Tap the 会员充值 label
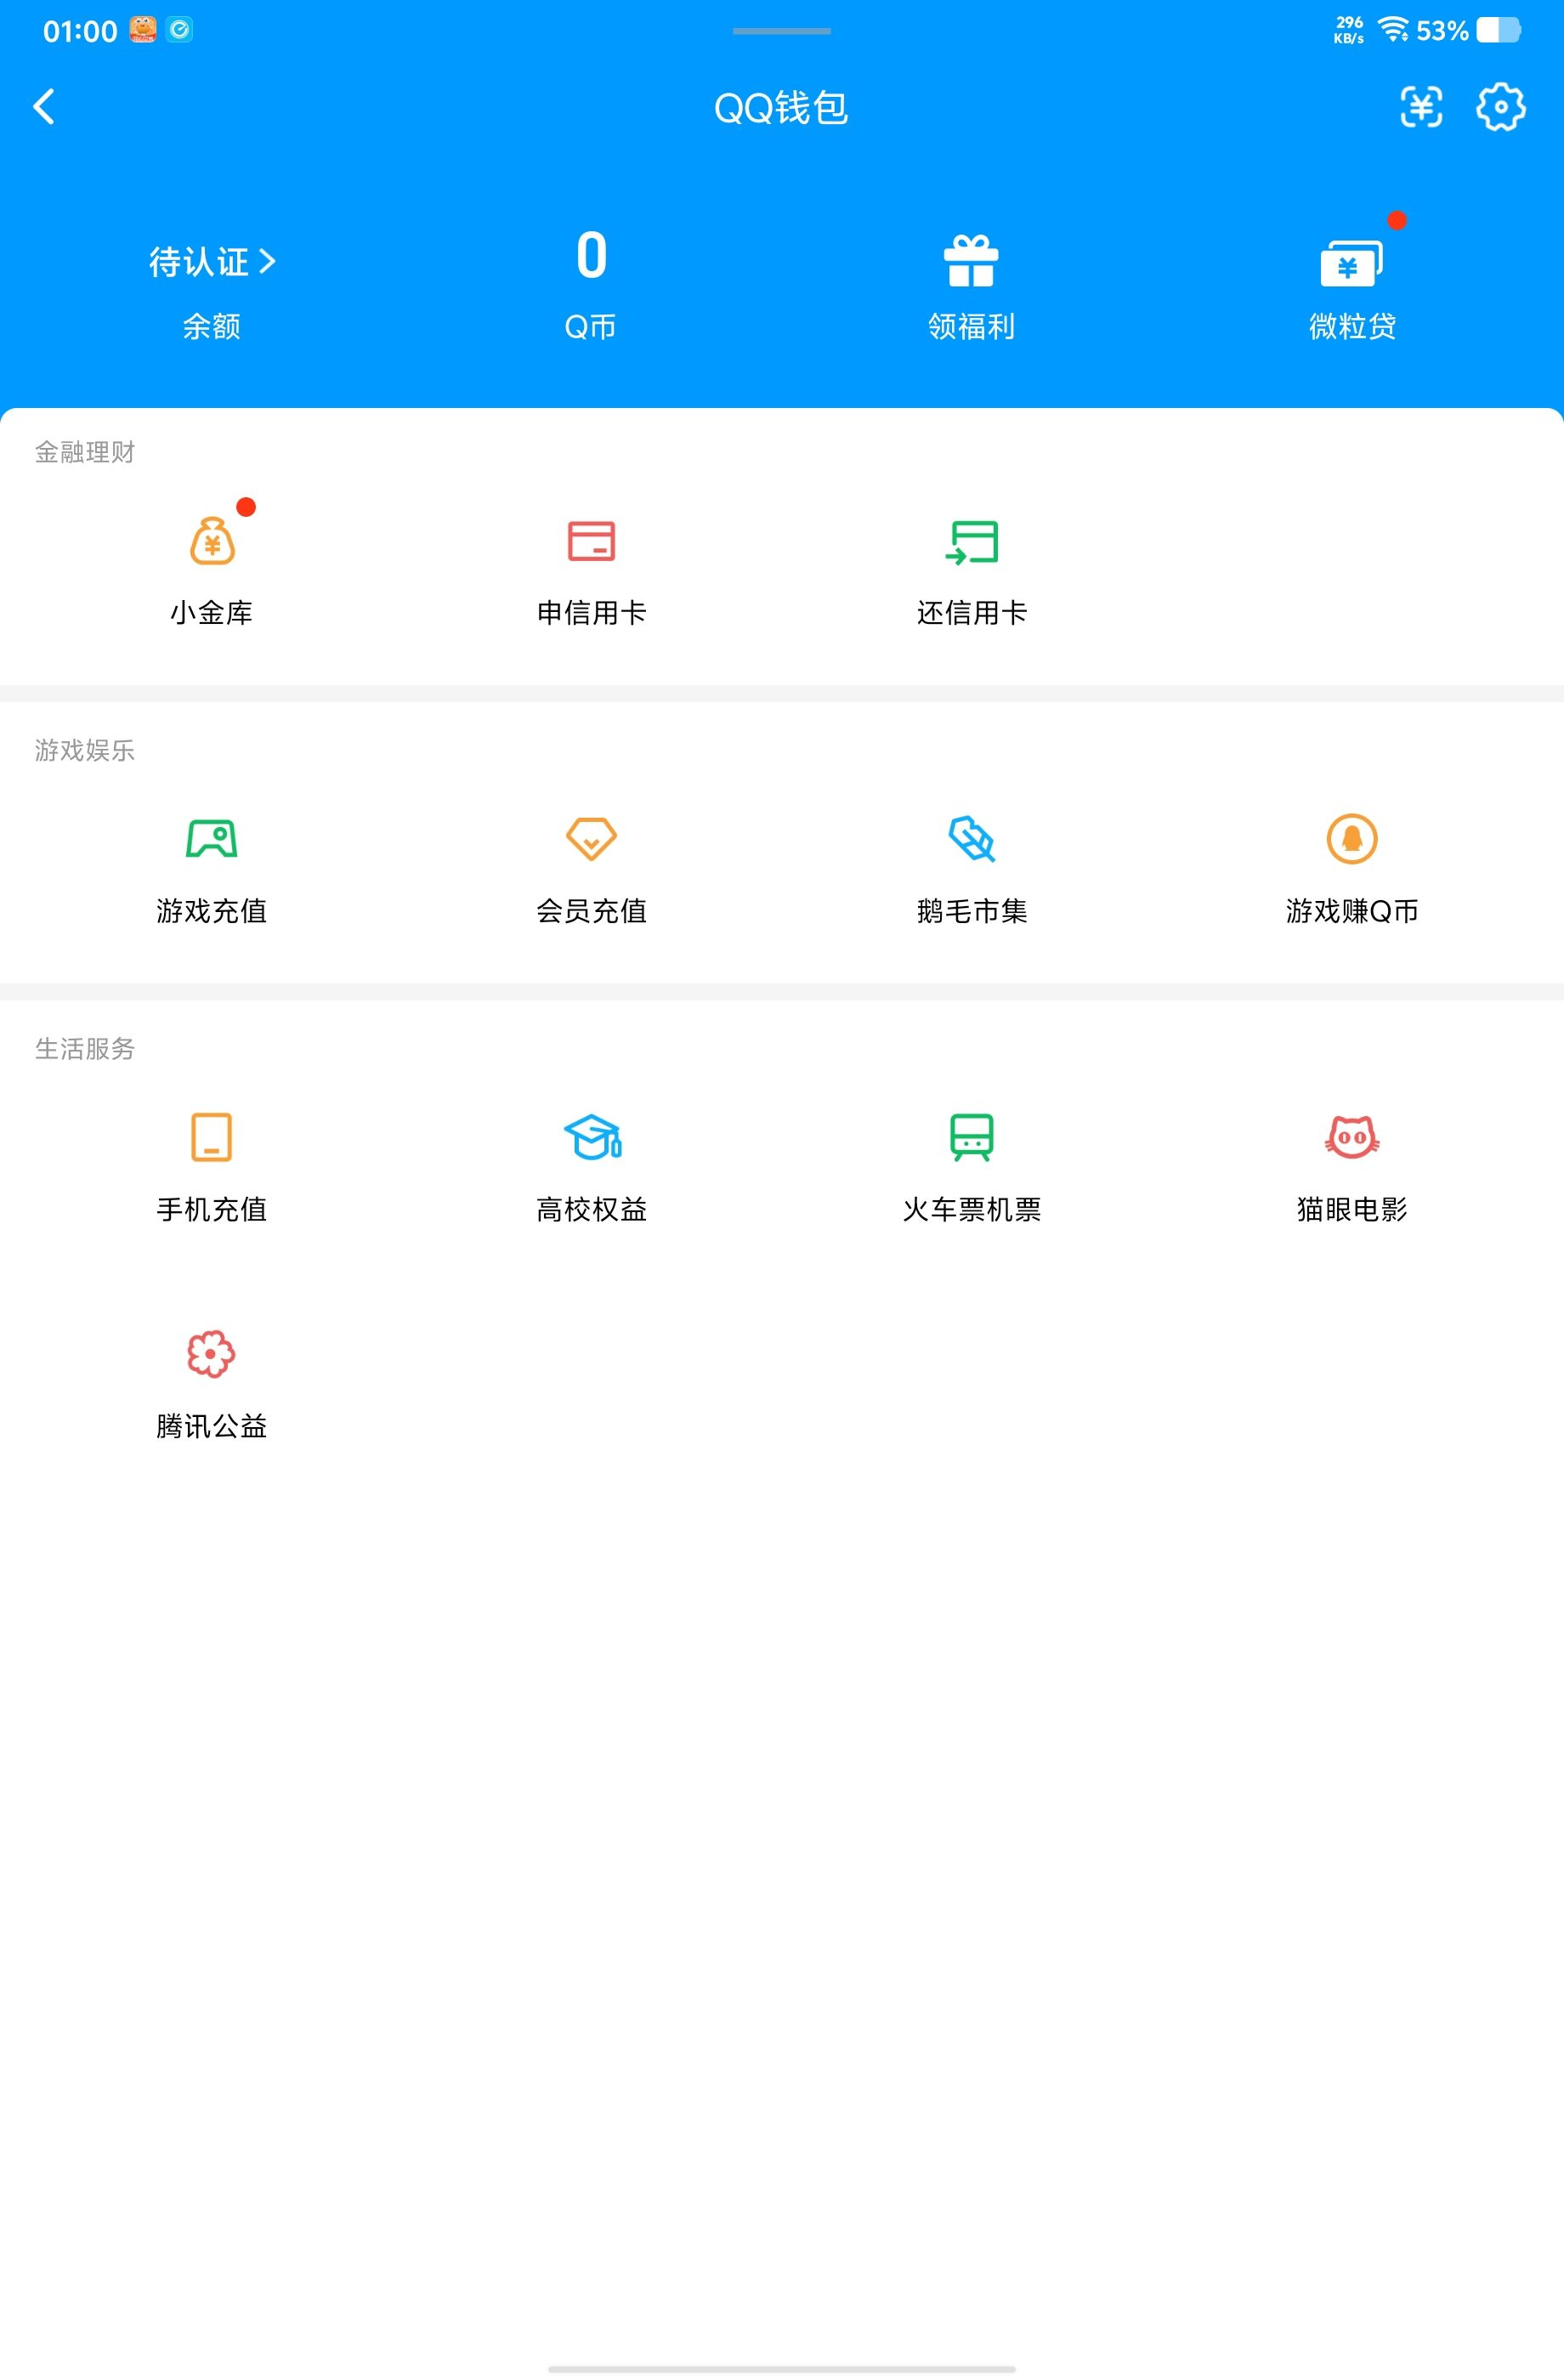The width and height of the screenshot is (1564, 2380). (592, 910)
